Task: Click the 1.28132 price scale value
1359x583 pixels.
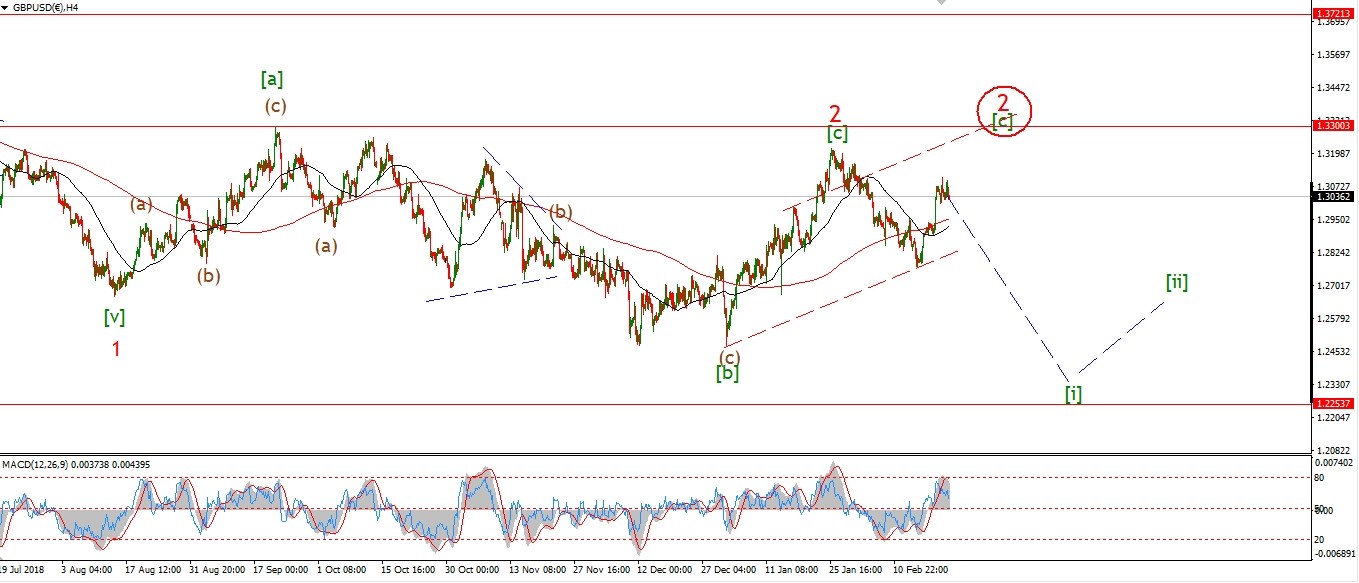Action: pyautogui.click(x=1334, y=253)
